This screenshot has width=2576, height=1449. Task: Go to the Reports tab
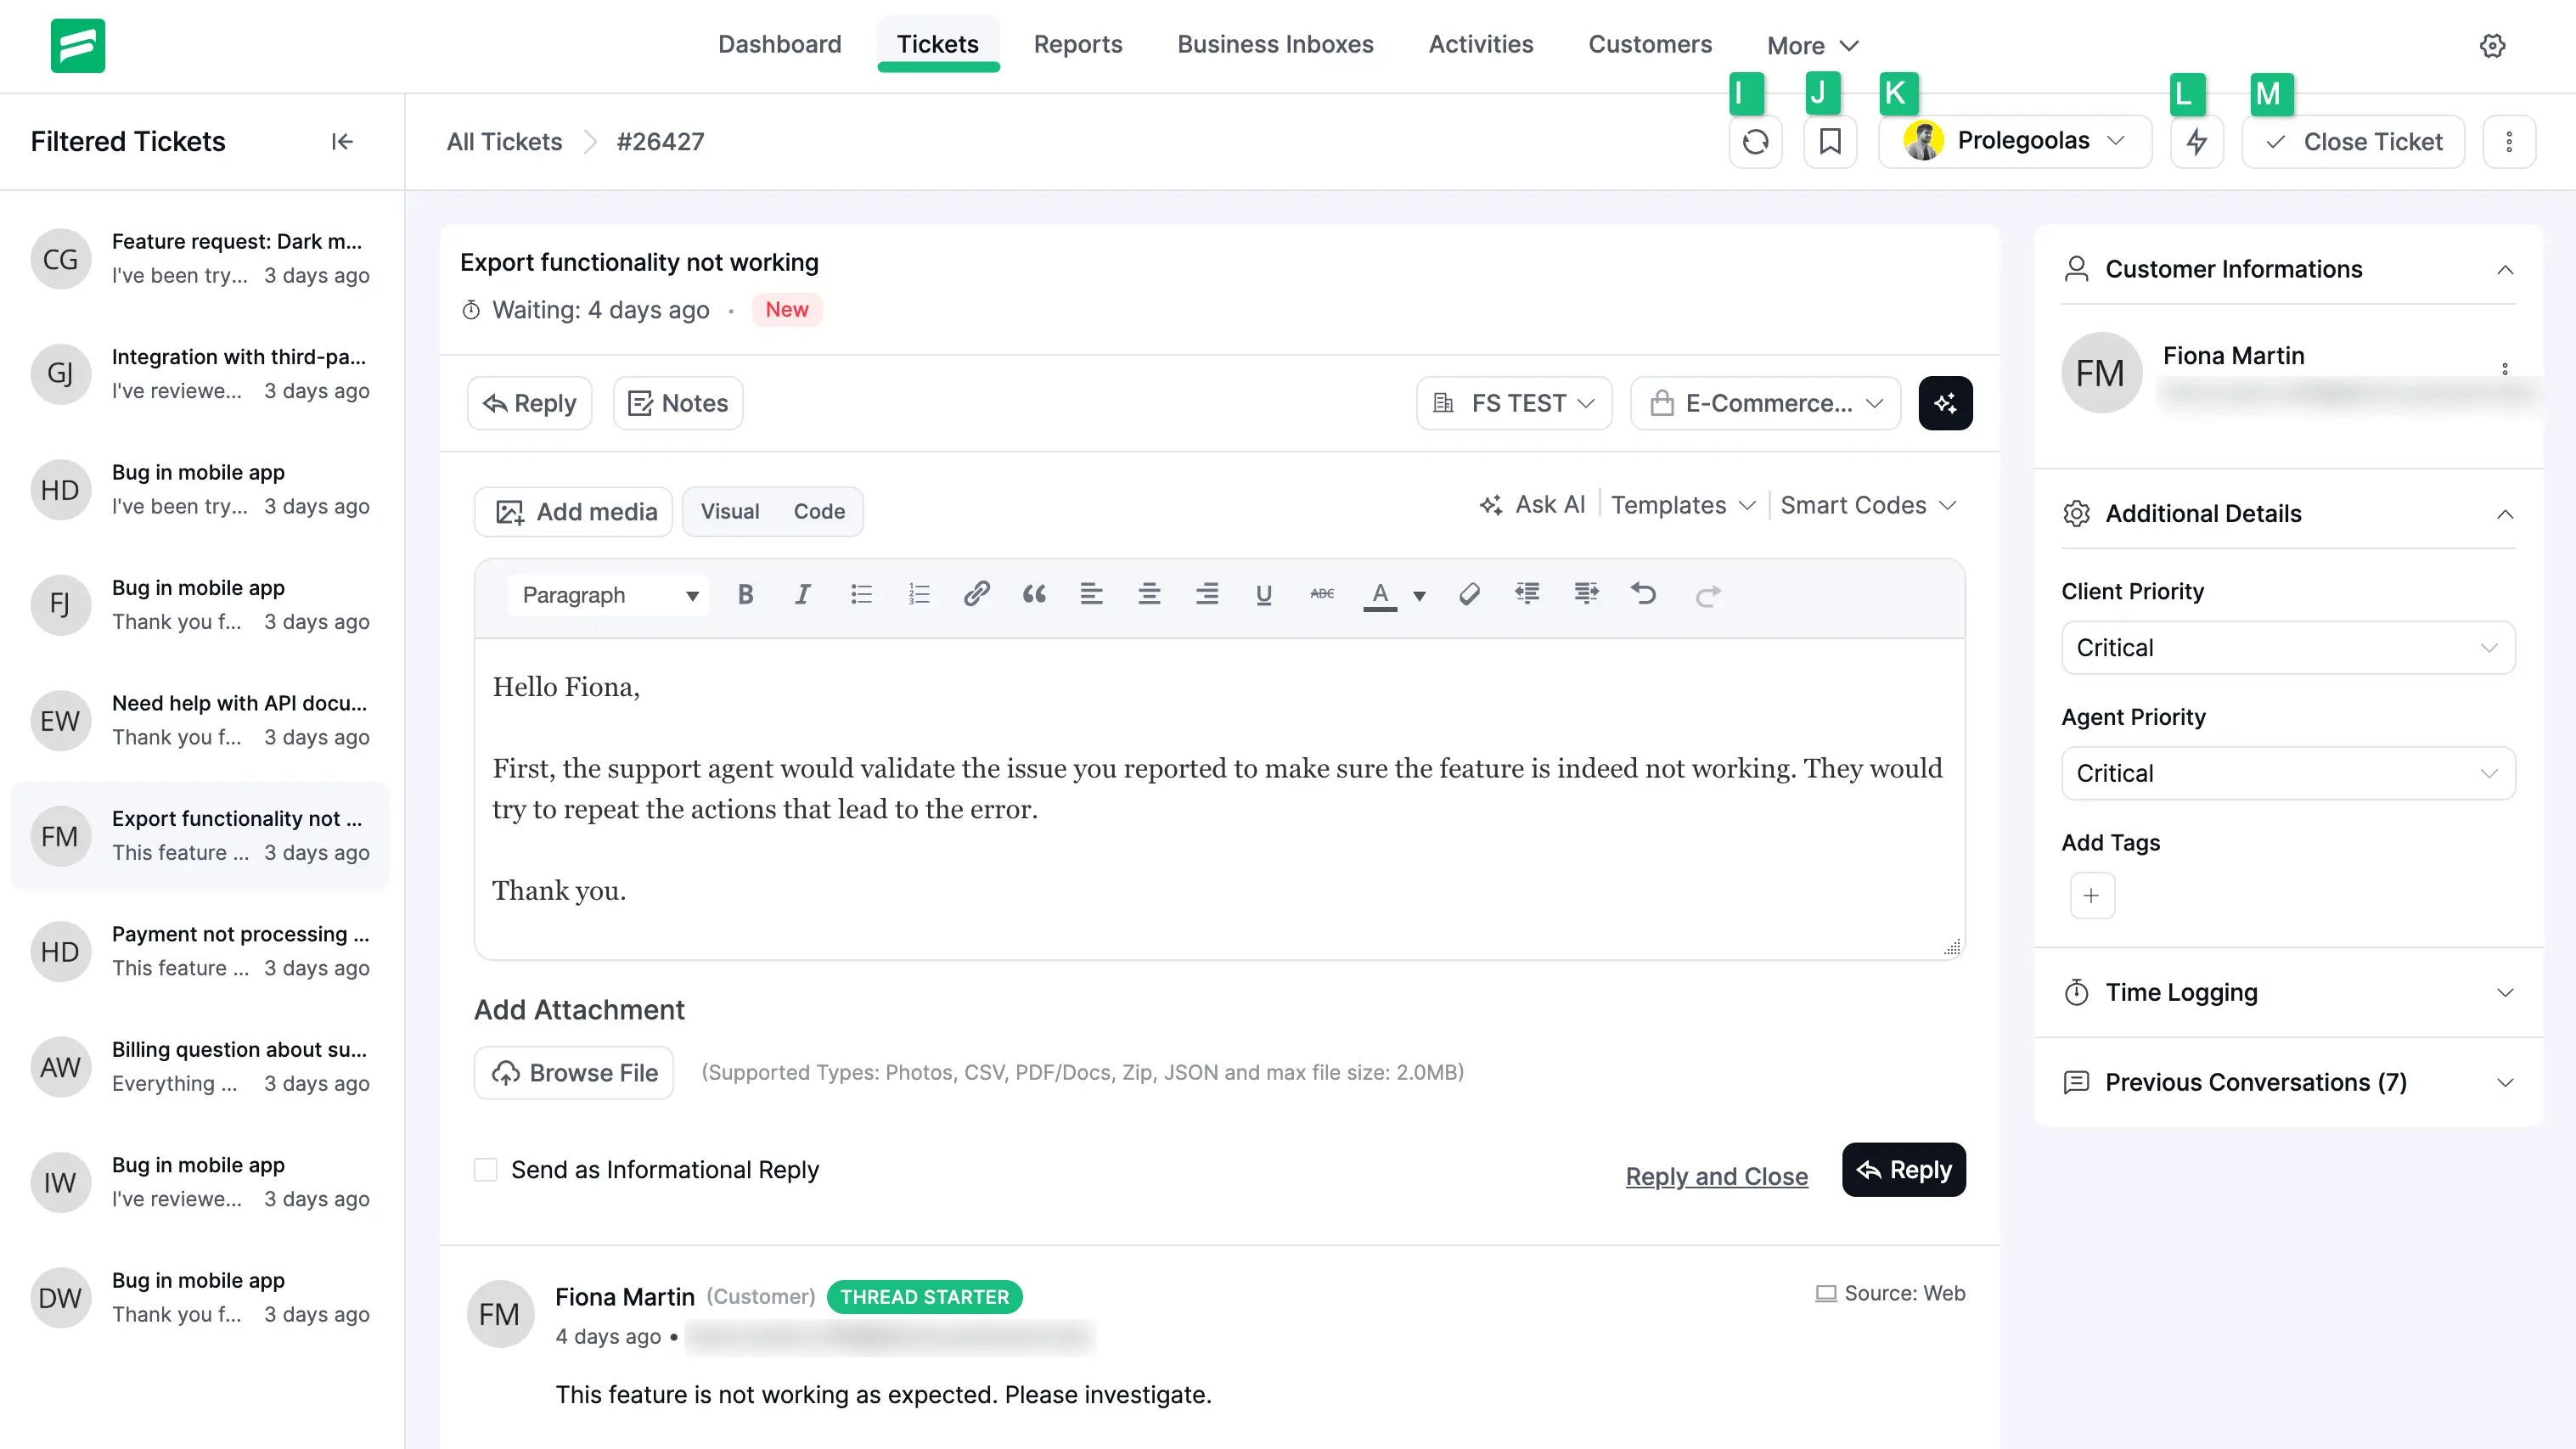pyautogui.click(x=1077, y=45)
